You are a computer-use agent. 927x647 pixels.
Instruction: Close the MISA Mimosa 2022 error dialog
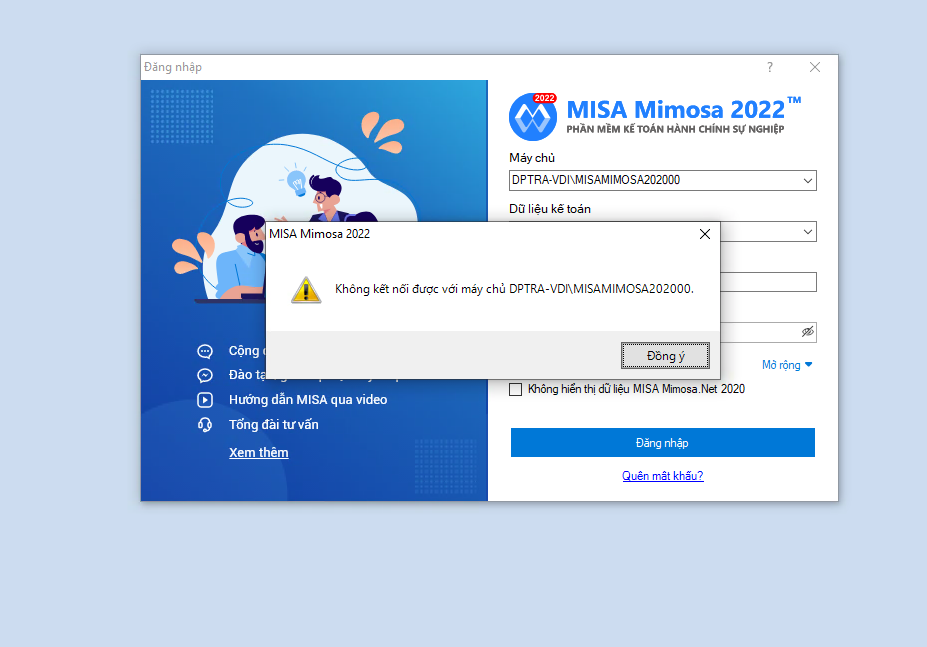tap(705, 234)
